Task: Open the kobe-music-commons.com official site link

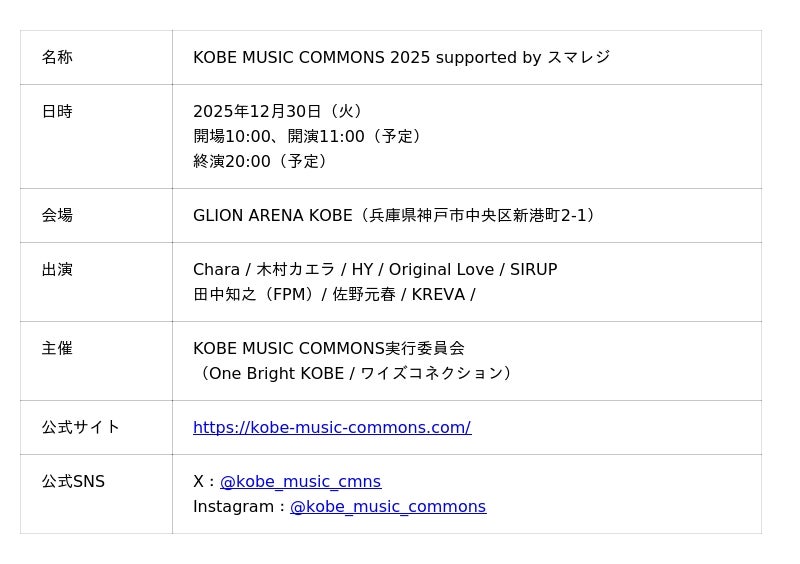Action: [x=331, y=428]
